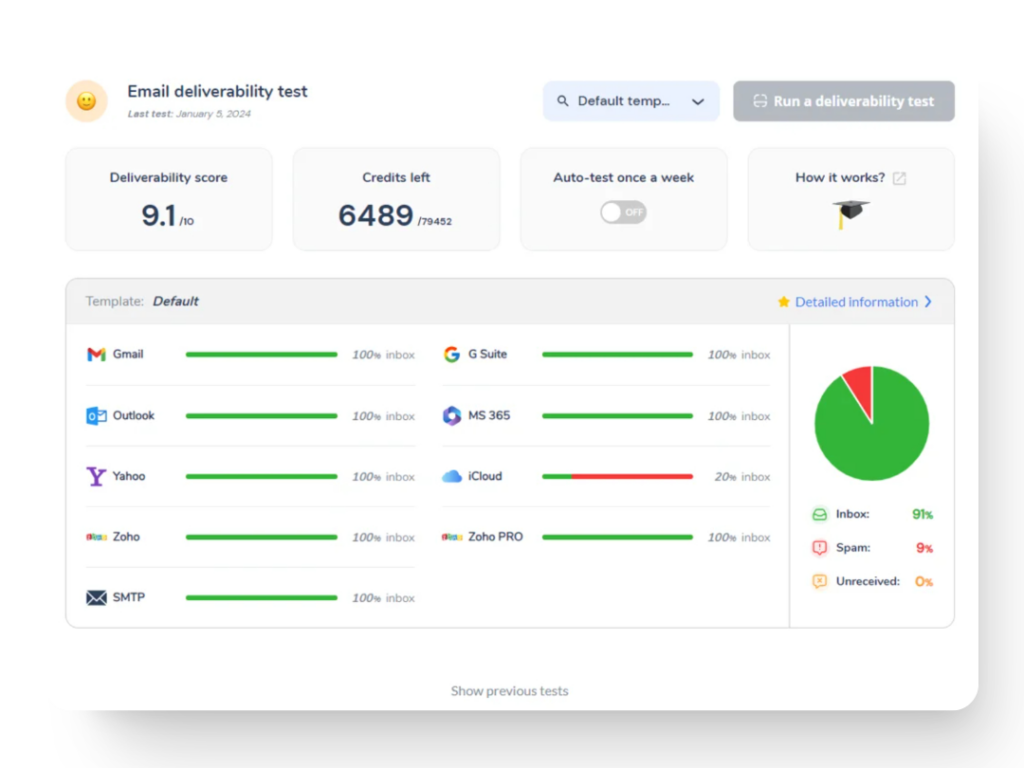This screenshot has width=1024, height=768.
Task: Click the MS 365 logo icon
Action: [451, 415]
